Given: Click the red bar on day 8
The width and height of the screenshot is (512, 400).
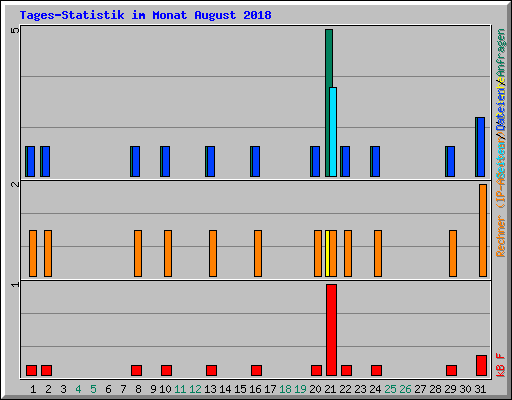Looking at the screenshot, I should 136,370.
